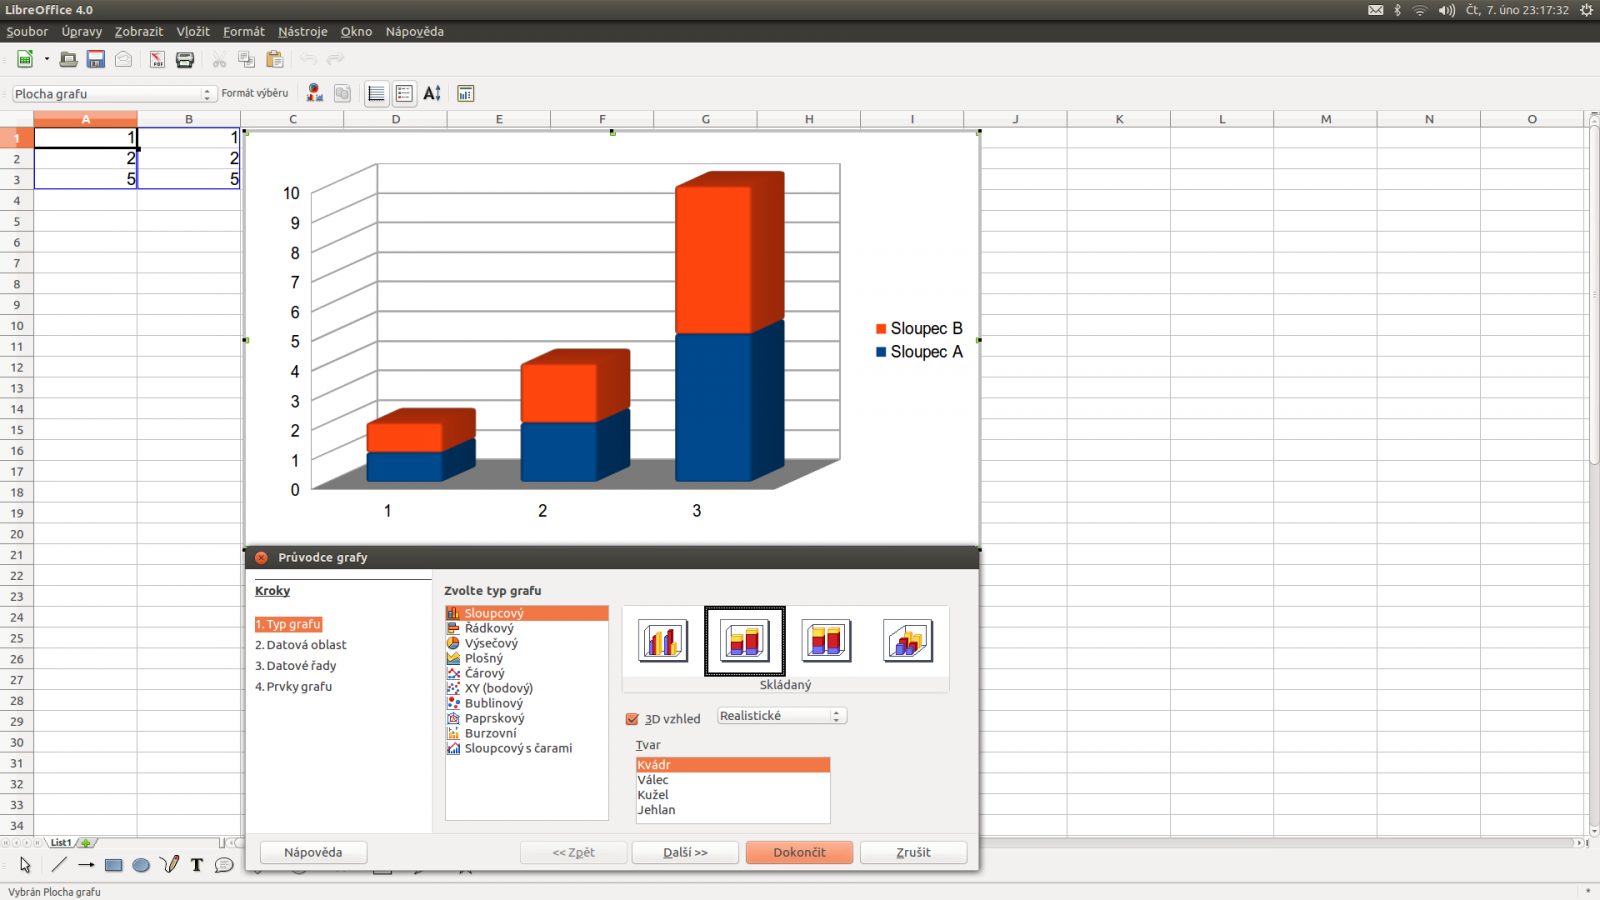1600x900 pixels.
Task: Select the Válec shape option
Action: 652,779
